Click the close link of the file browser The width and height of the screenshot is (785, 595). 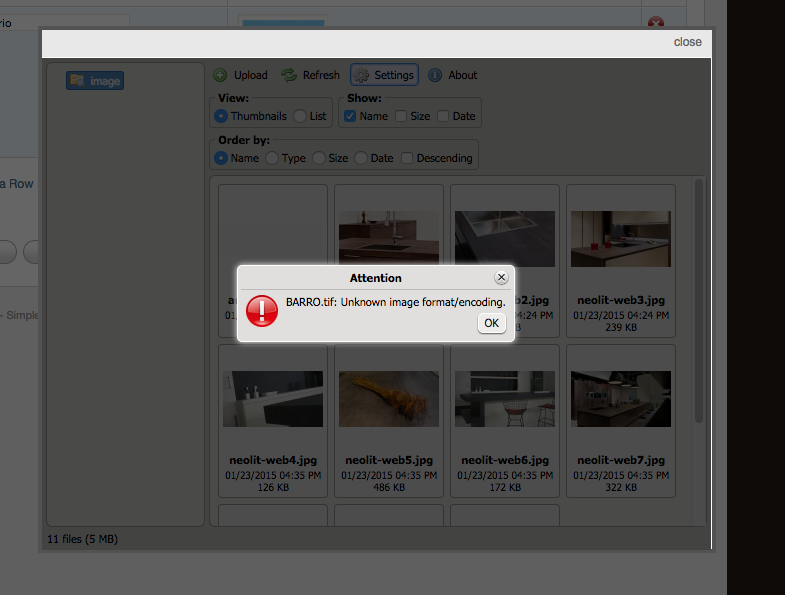(687, 42)
